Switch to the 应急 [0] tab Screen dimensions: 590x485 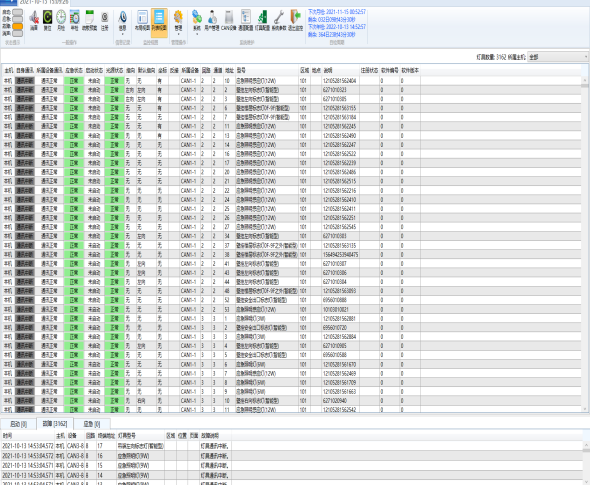[x=92, y=424]
